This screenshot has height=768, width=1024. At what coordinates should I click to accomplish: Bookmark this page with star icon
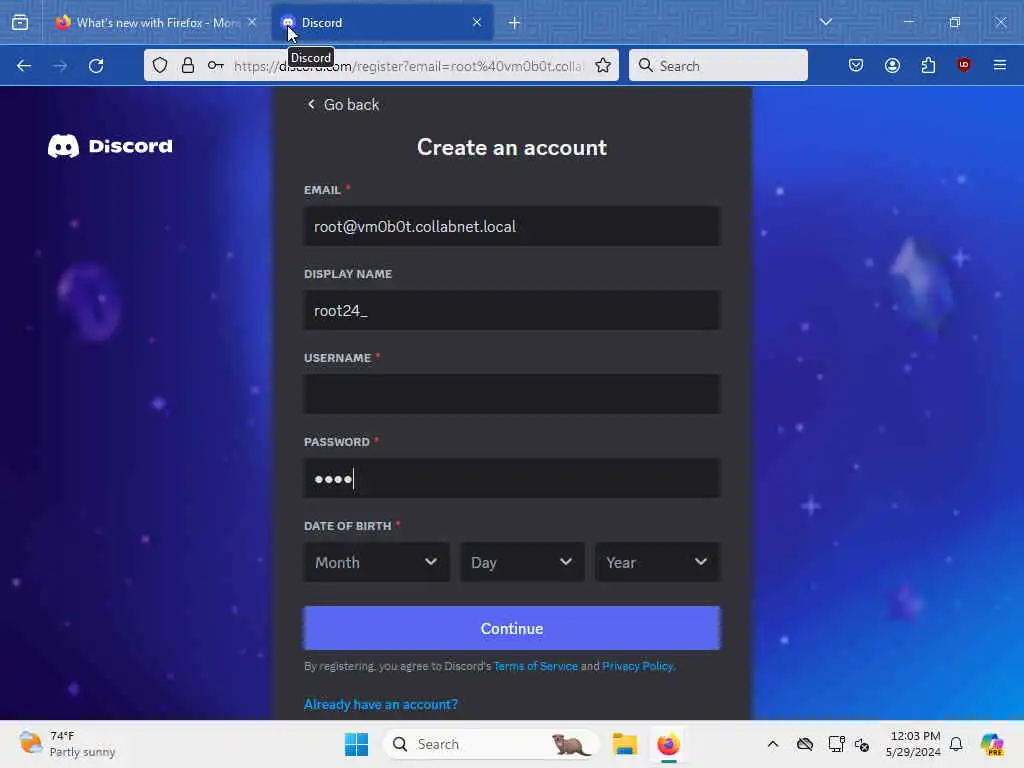tap(603, 65)
